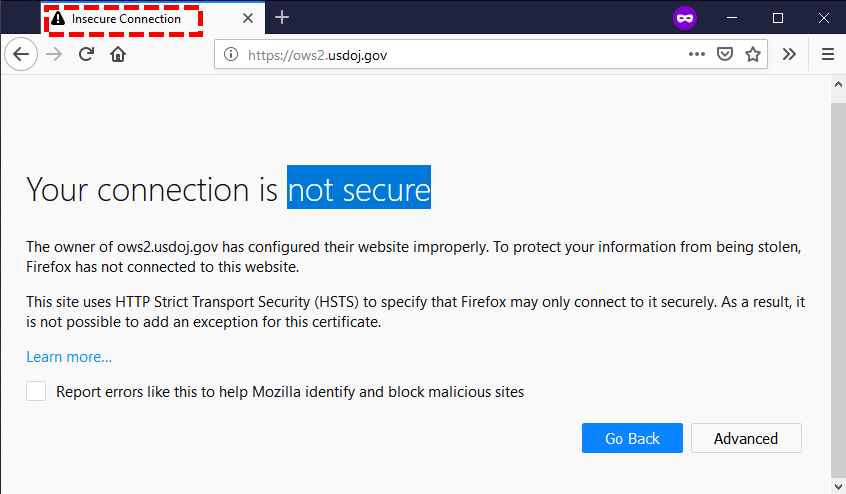Click the Advanced button
Viewport: 846px width, 494px height.
tap(745, 438)
